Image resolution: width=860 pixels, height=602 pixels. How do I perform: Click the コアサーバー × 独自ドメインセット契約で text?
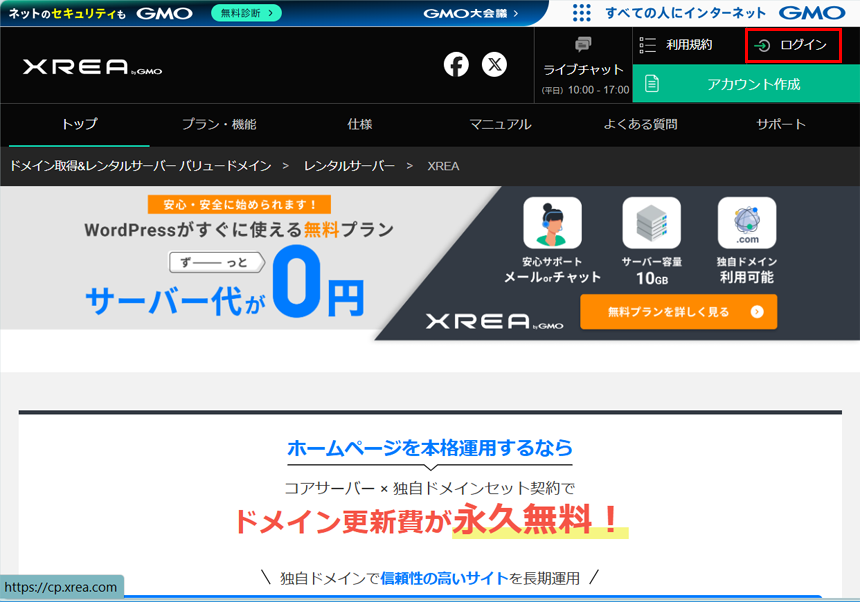429,488
